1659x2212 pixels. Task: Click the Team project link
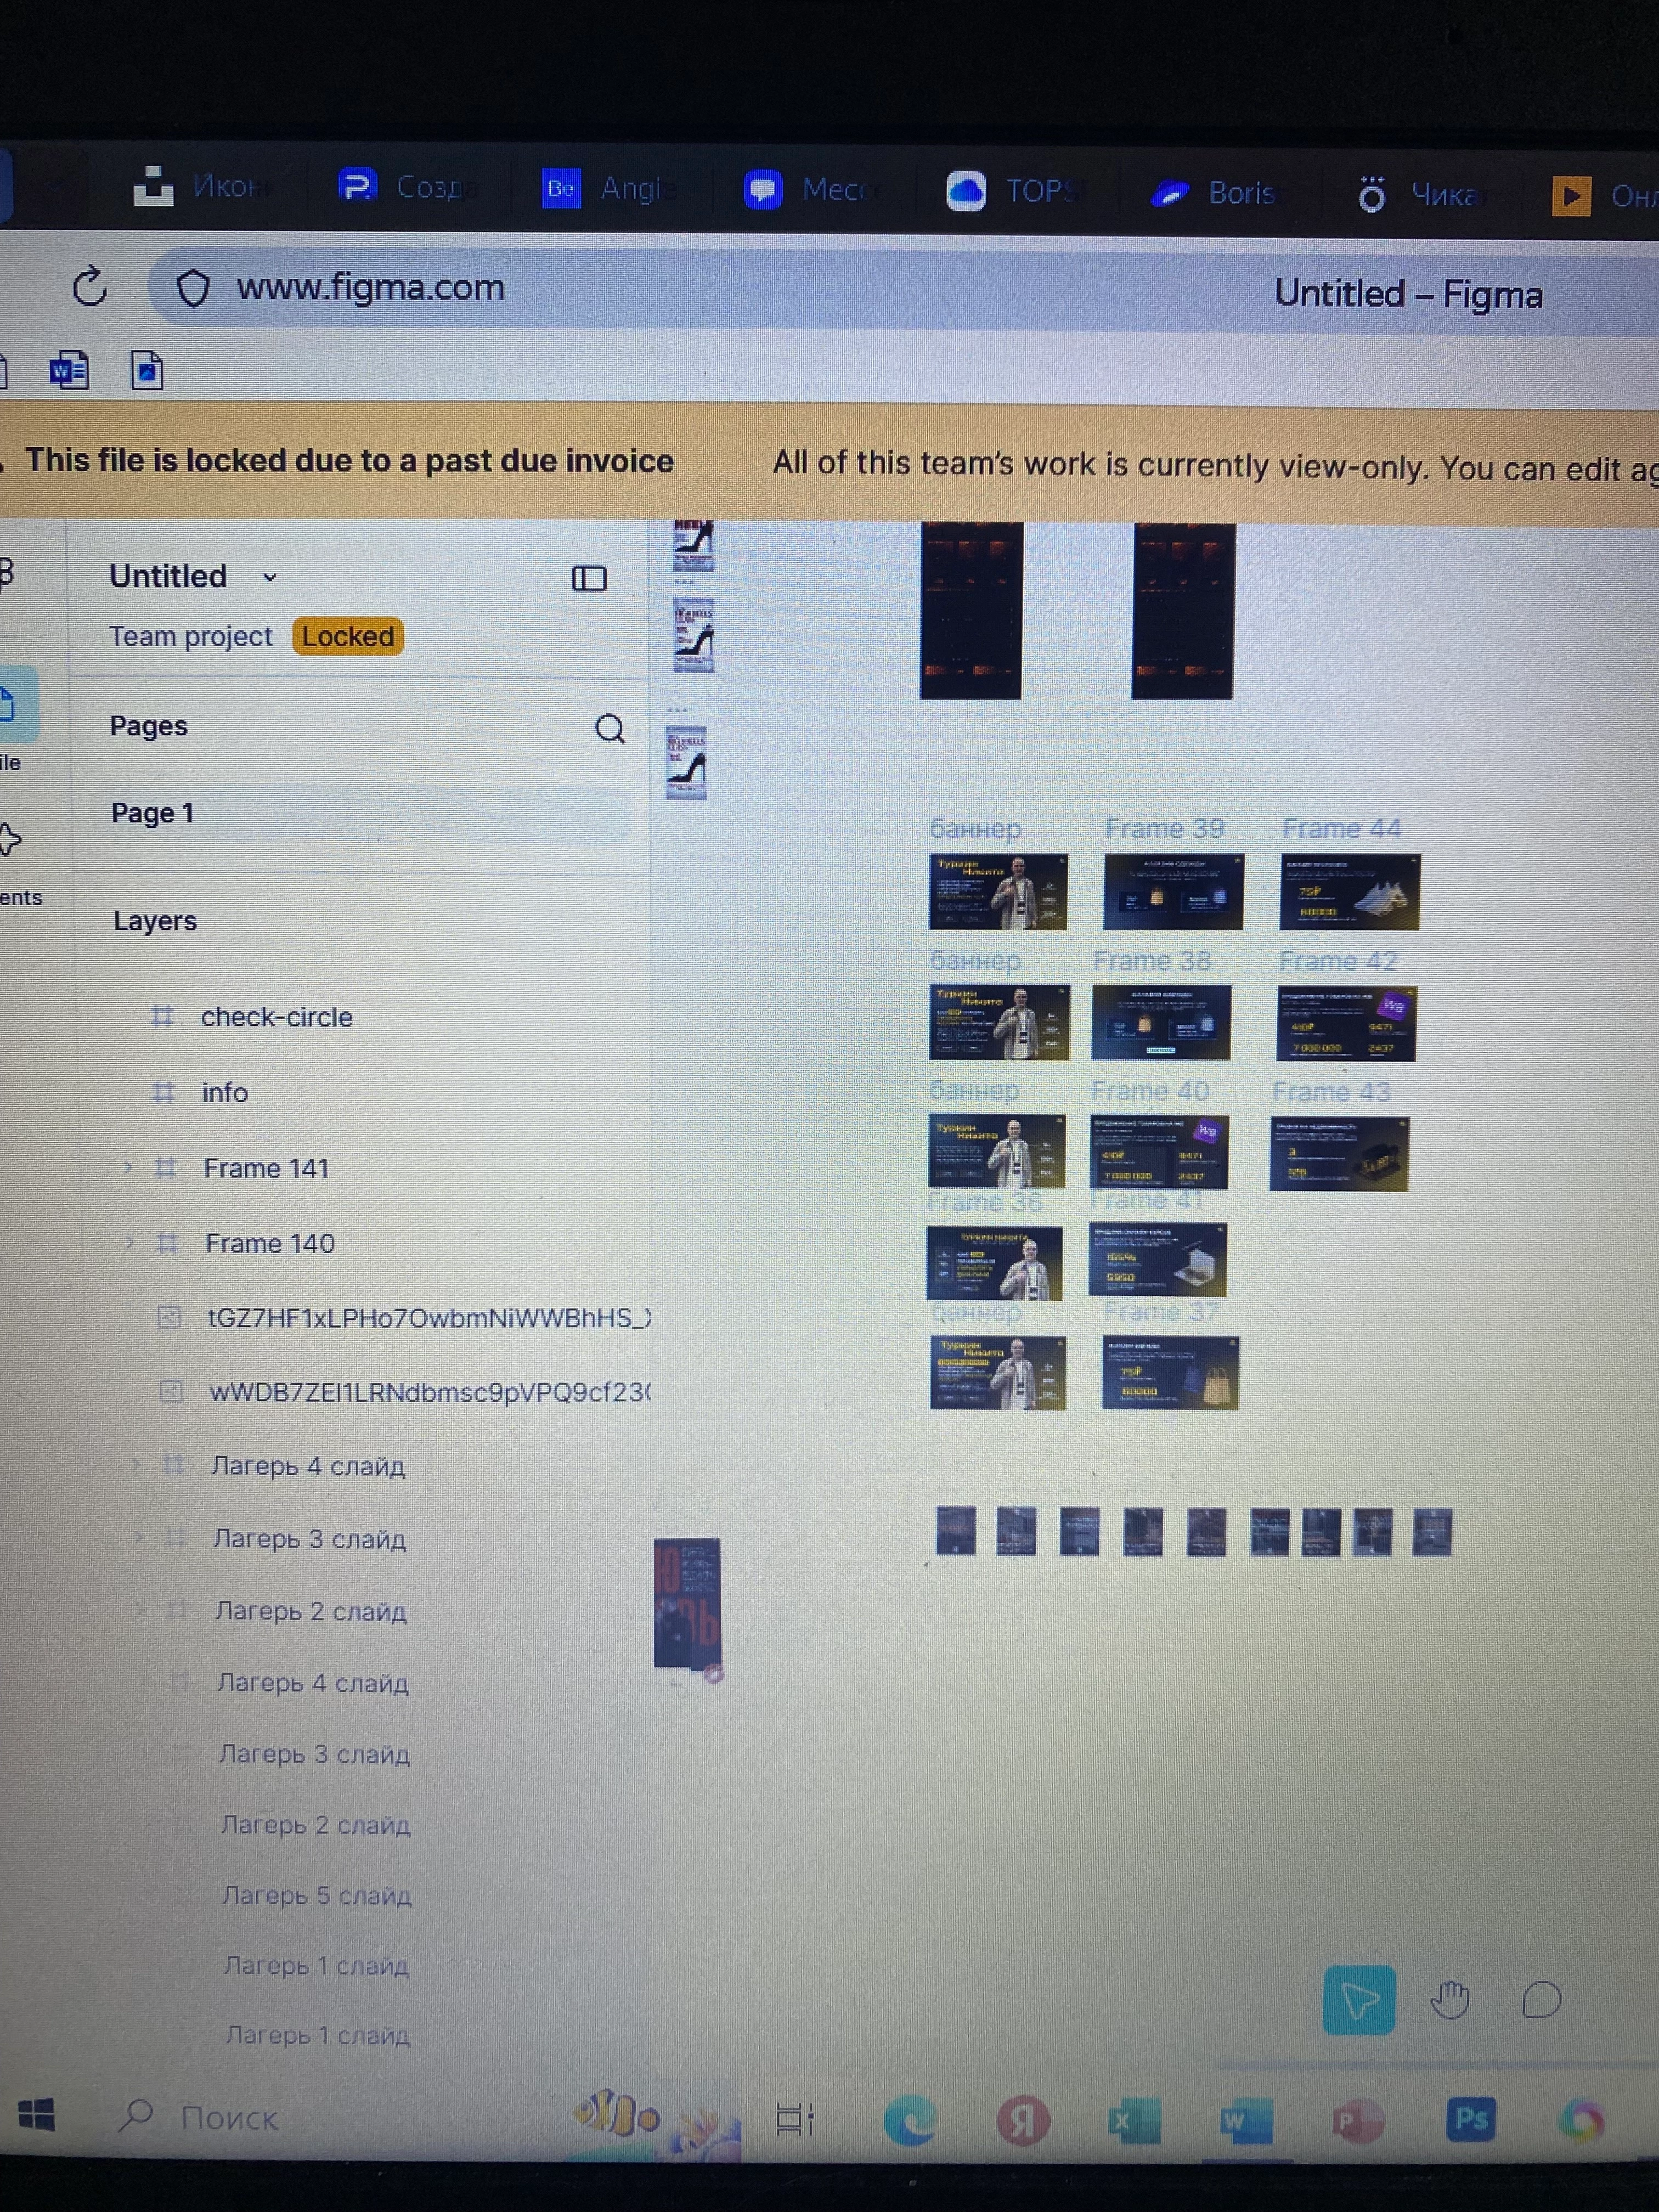(191, 636)
